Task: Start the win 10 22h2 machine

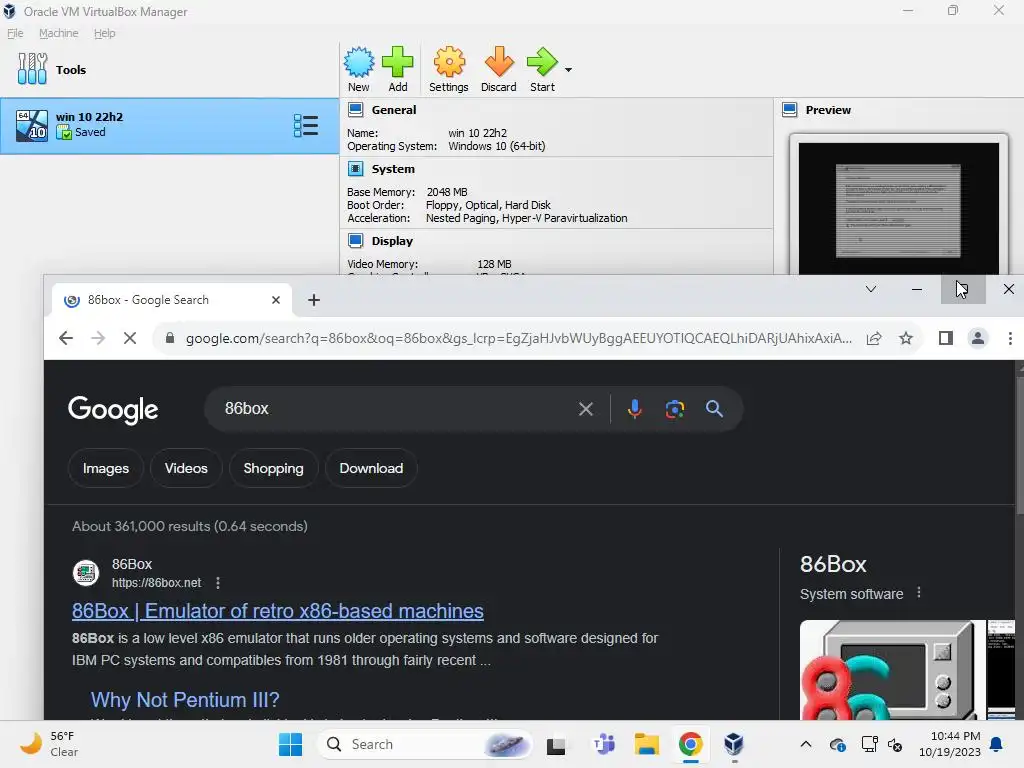Action: pyautogui.click(x=542, y=69)
